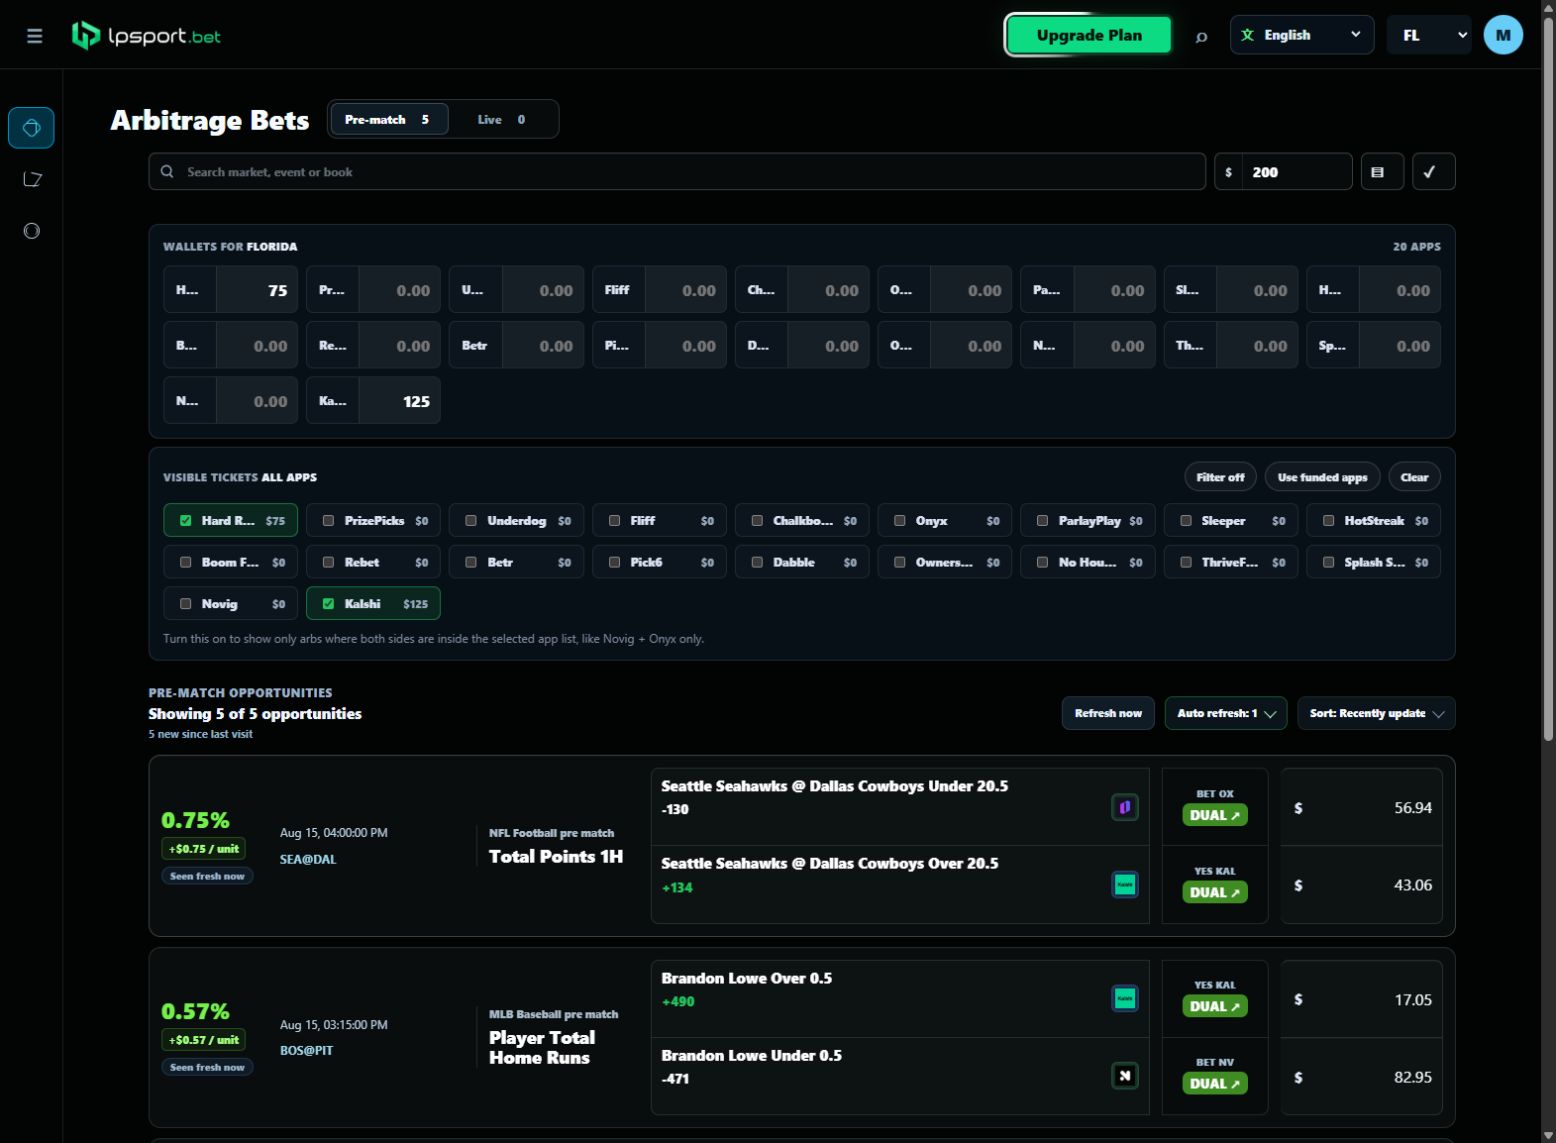Click the Hard Rock wallet amount 75

[x=257, y=290]
